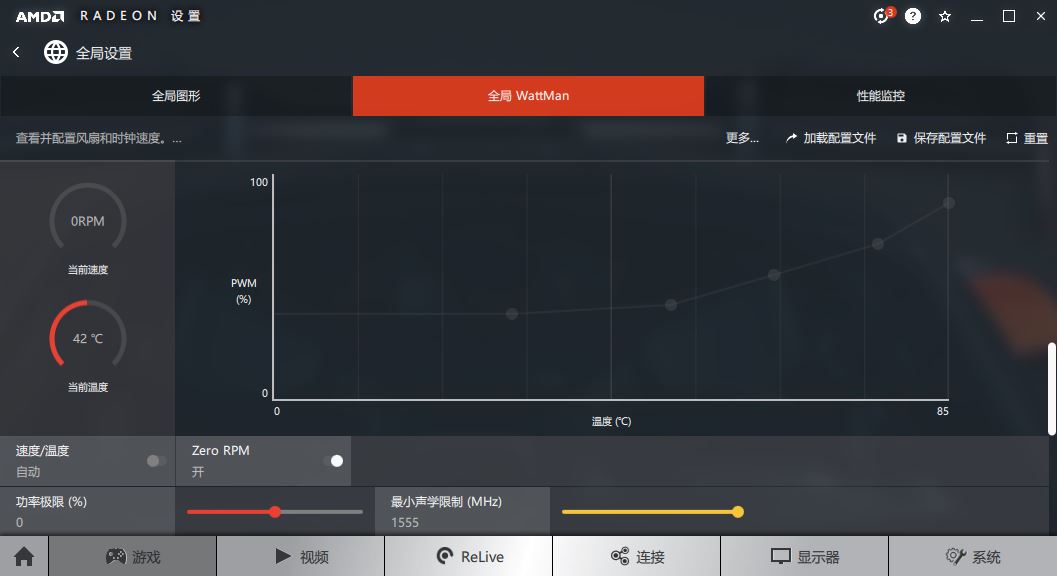Click 保存配置文件 button
The image size is (1057, 576).
tap(941, 138)
